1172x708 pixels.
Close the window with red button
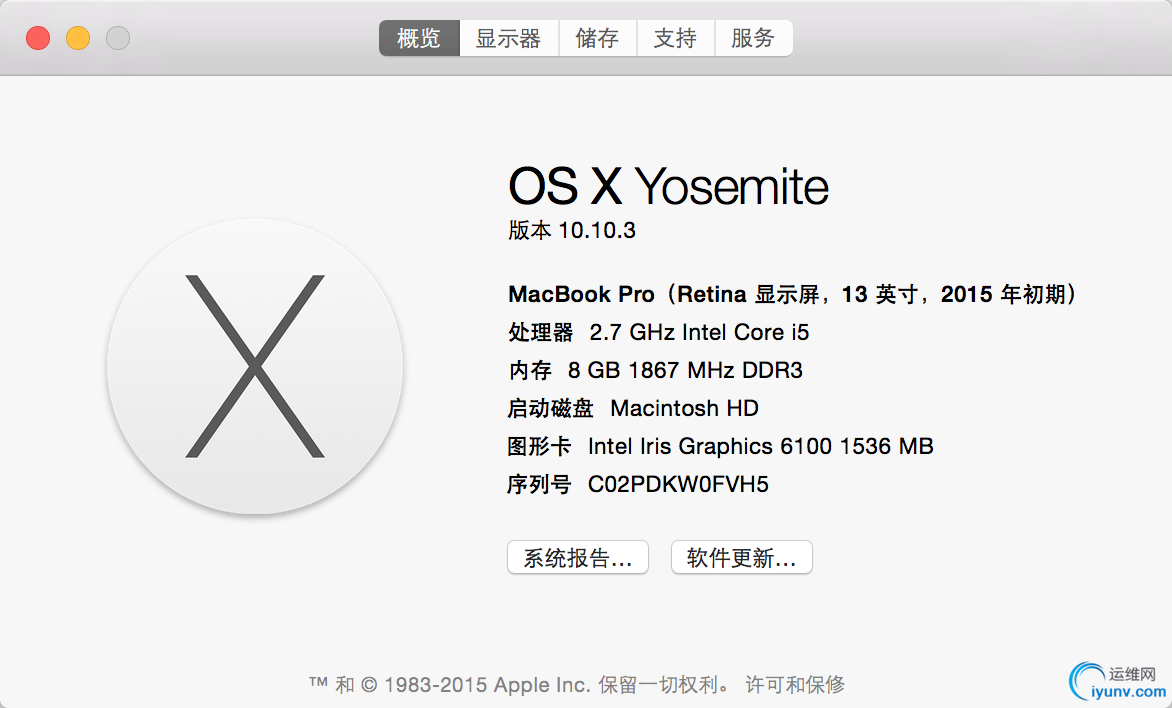point(38,38)
